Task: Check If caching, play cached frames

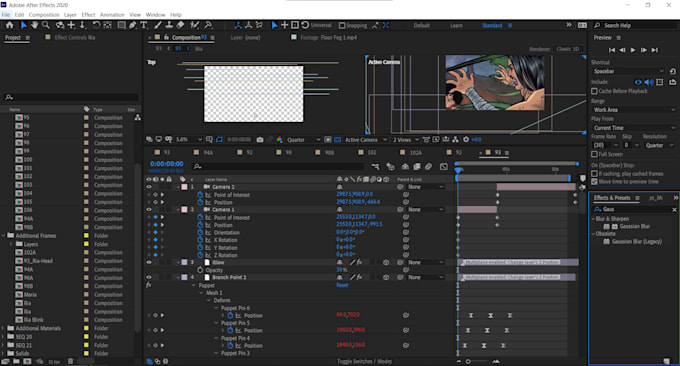Action: pos(595,174)
